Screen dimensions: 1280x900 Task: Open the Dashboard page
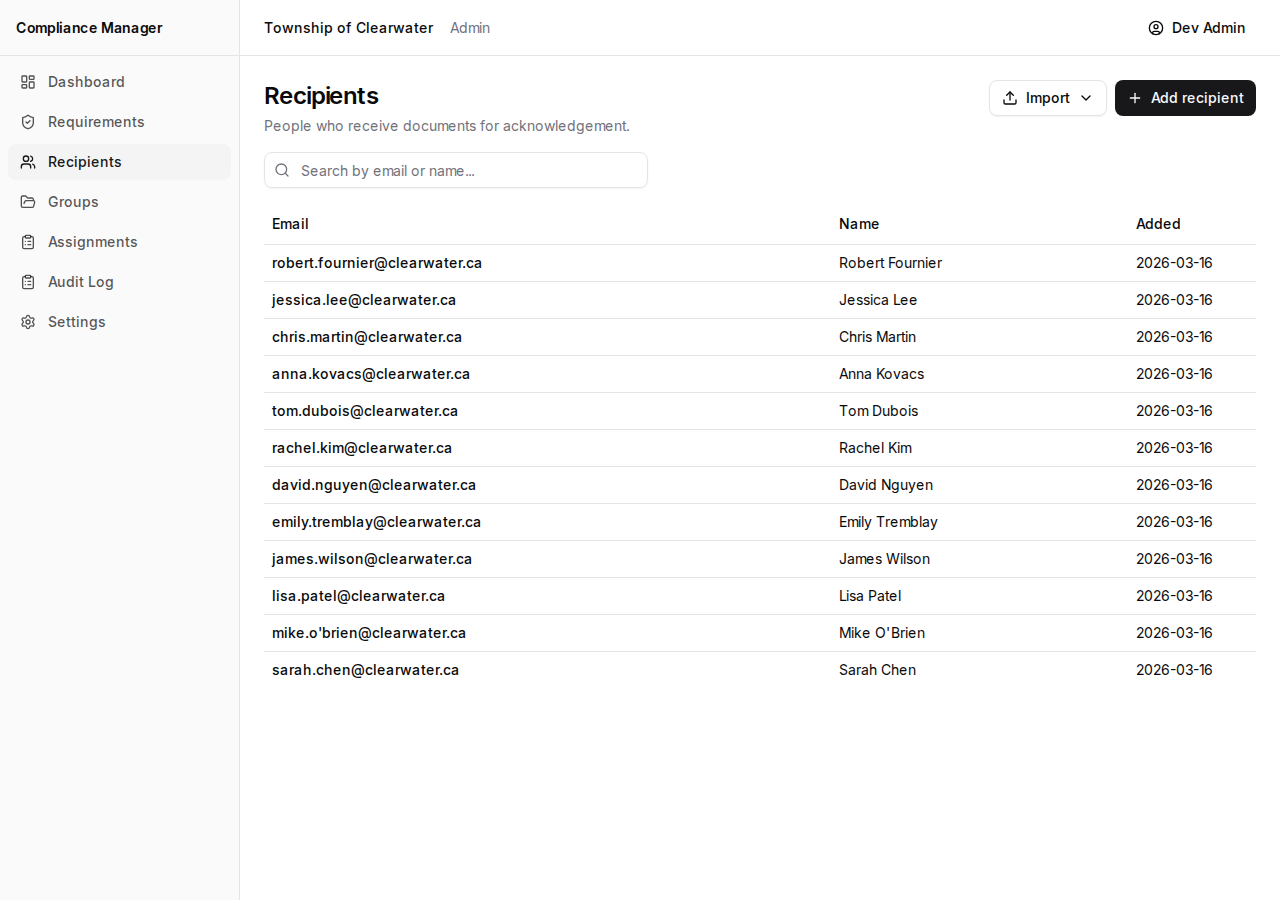[x=119, y=82]
